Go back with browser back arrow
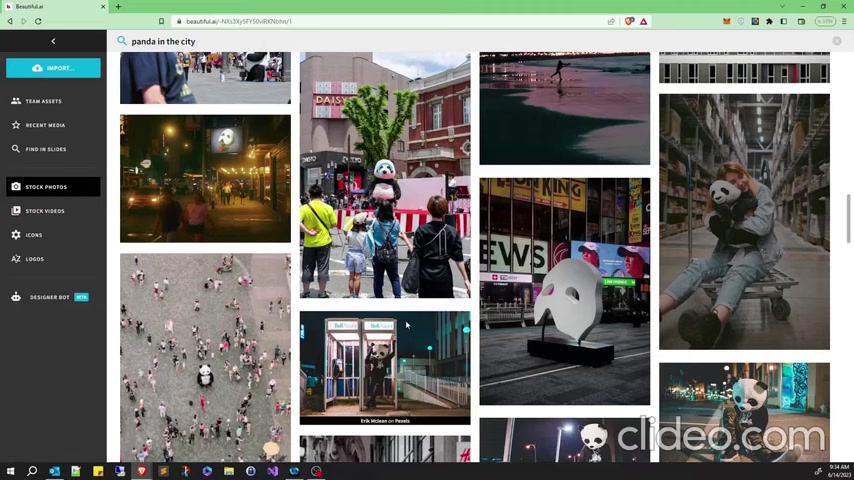854x480 pixels. point(10,21)
